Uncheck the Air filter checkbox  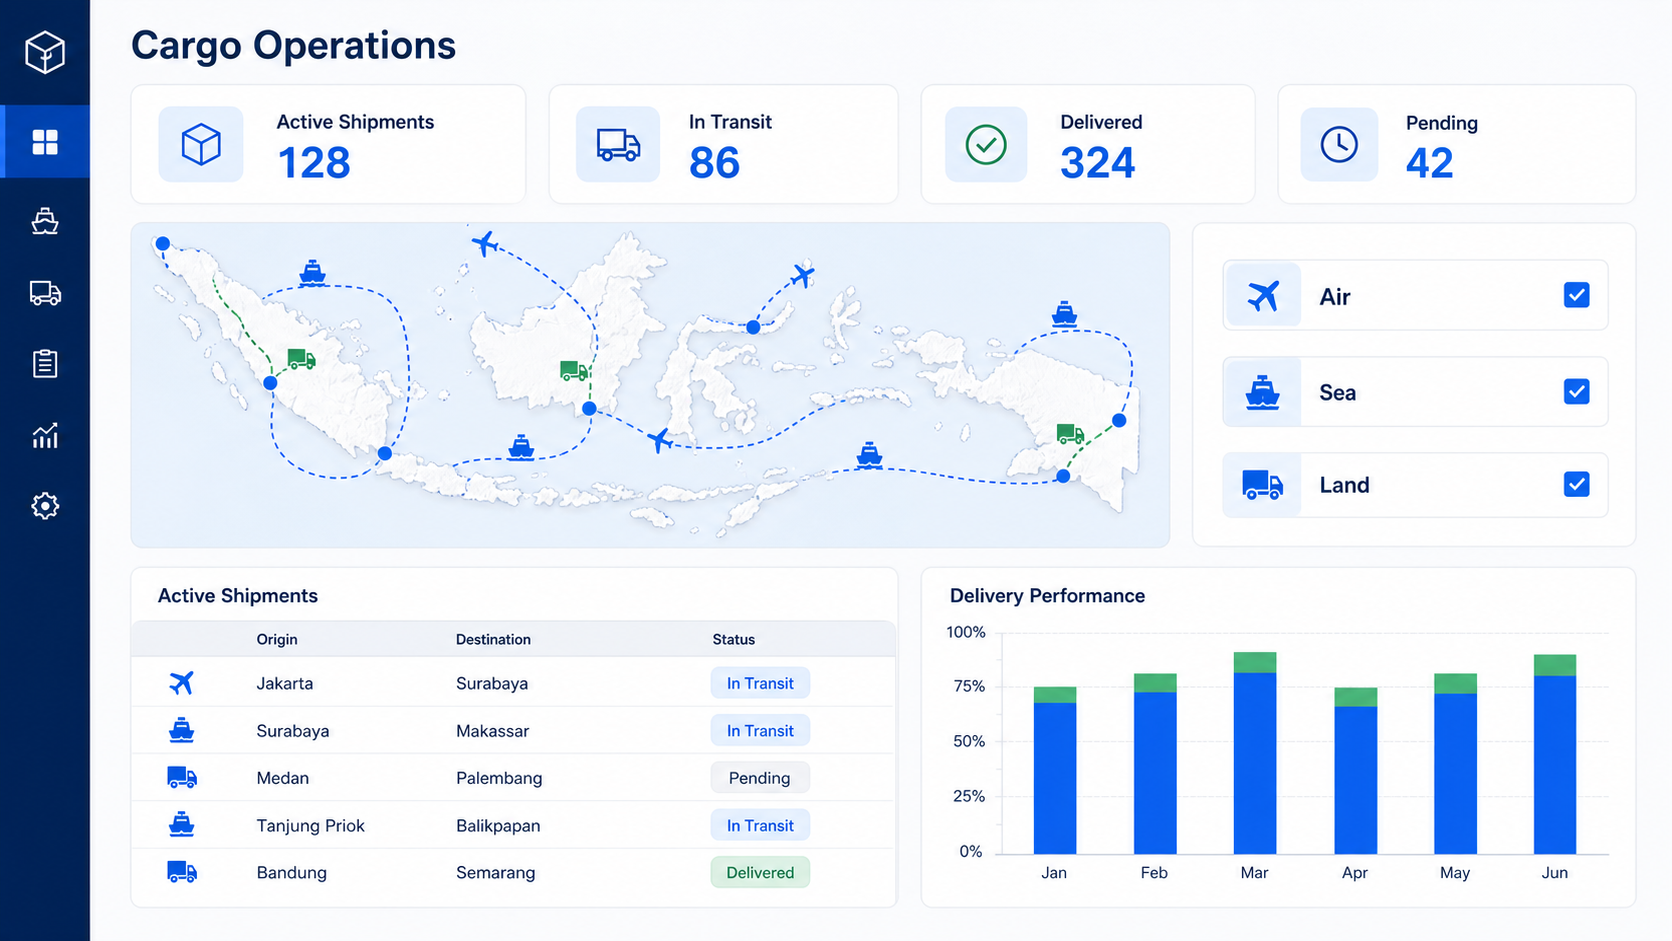(1577, 295)
